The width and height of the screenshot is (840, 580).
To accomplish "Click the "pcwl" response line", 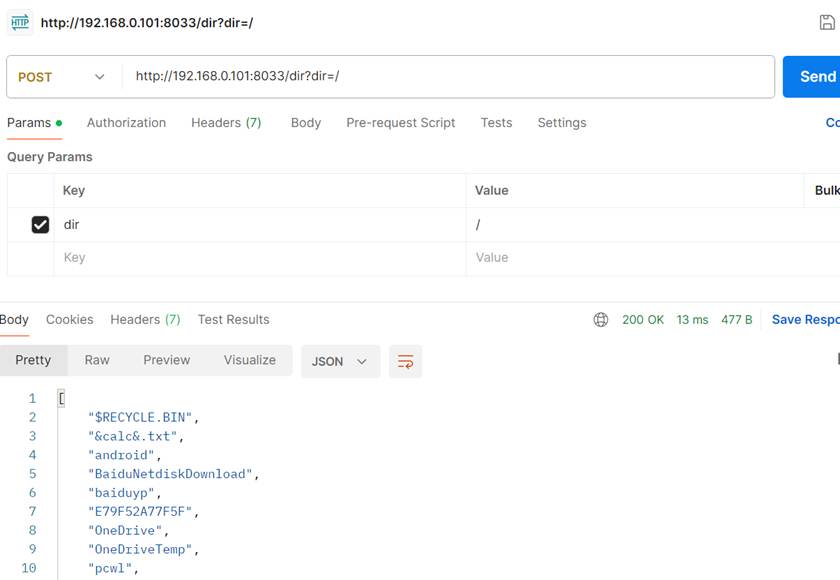I will (114, 568).
